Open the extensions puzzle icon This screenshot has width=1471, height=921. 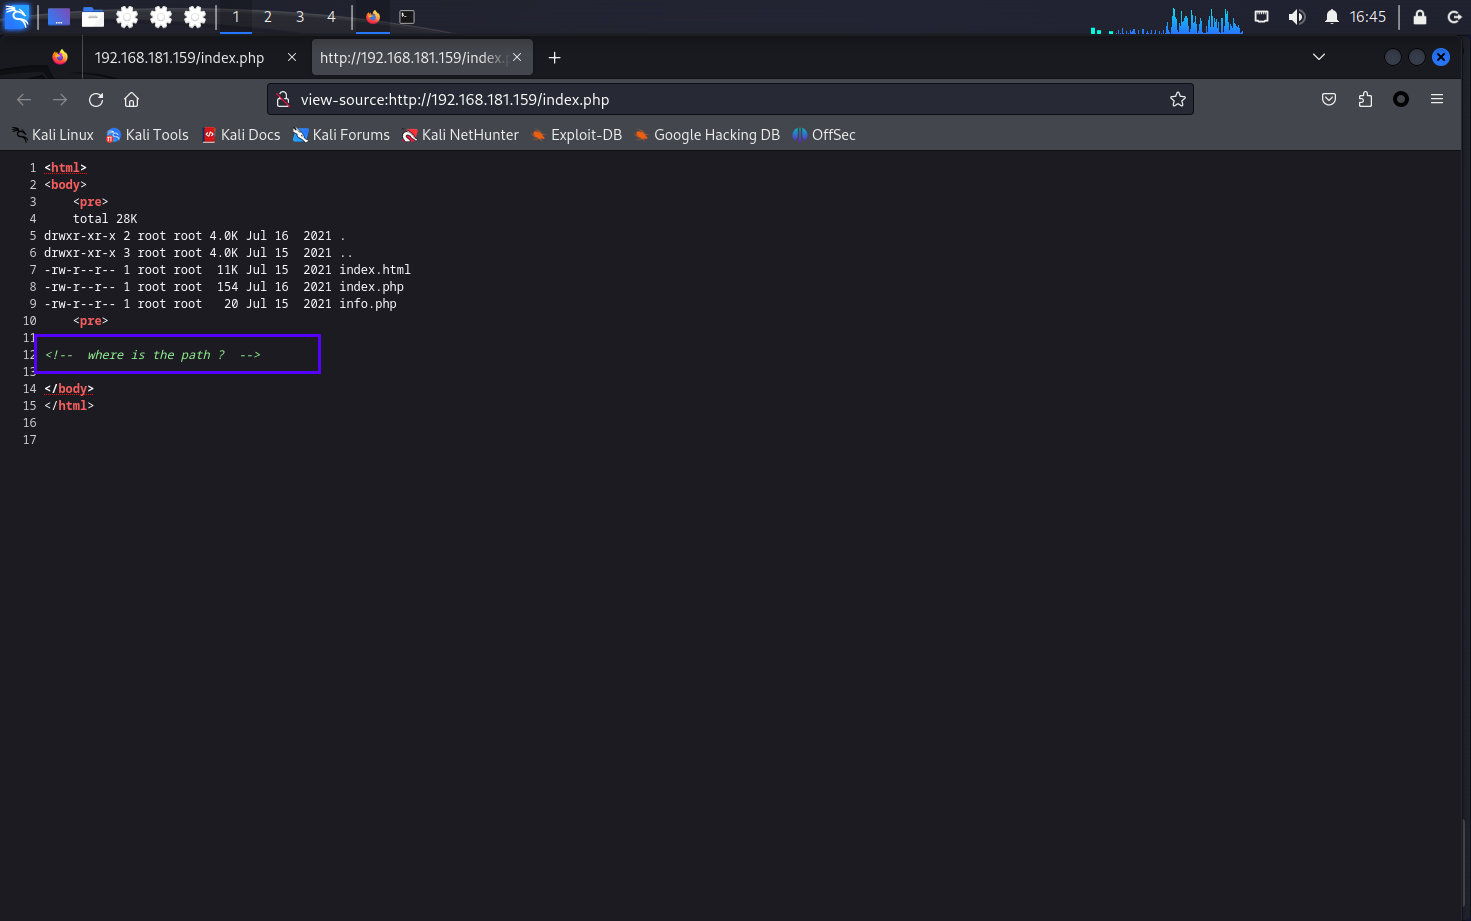1365,99
